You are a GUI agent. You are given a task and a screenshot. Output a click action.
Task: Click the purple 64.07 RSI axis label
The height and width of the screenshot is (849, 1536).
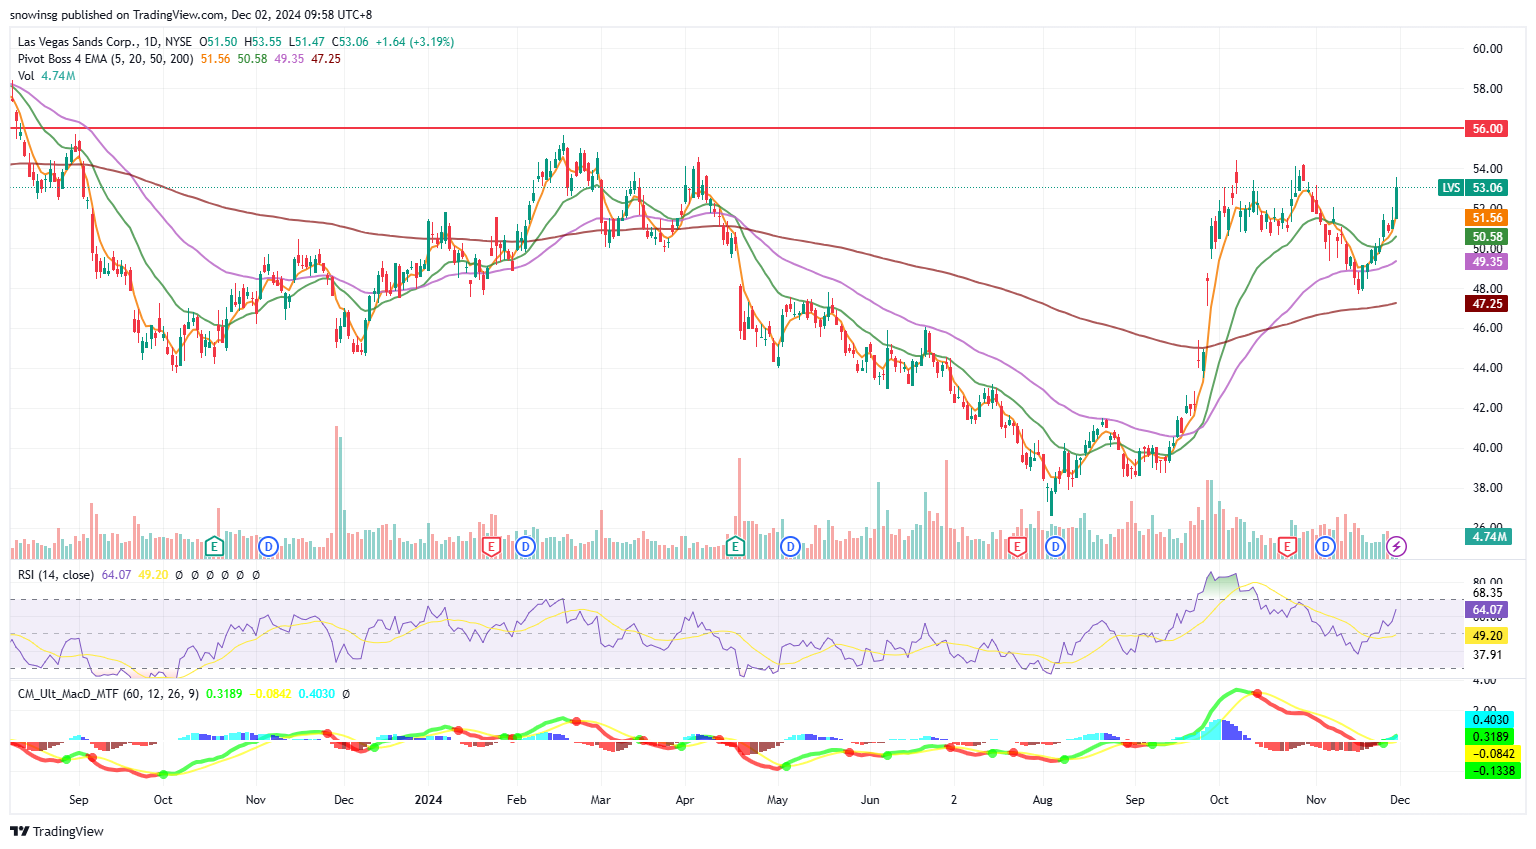(1487, 609)
